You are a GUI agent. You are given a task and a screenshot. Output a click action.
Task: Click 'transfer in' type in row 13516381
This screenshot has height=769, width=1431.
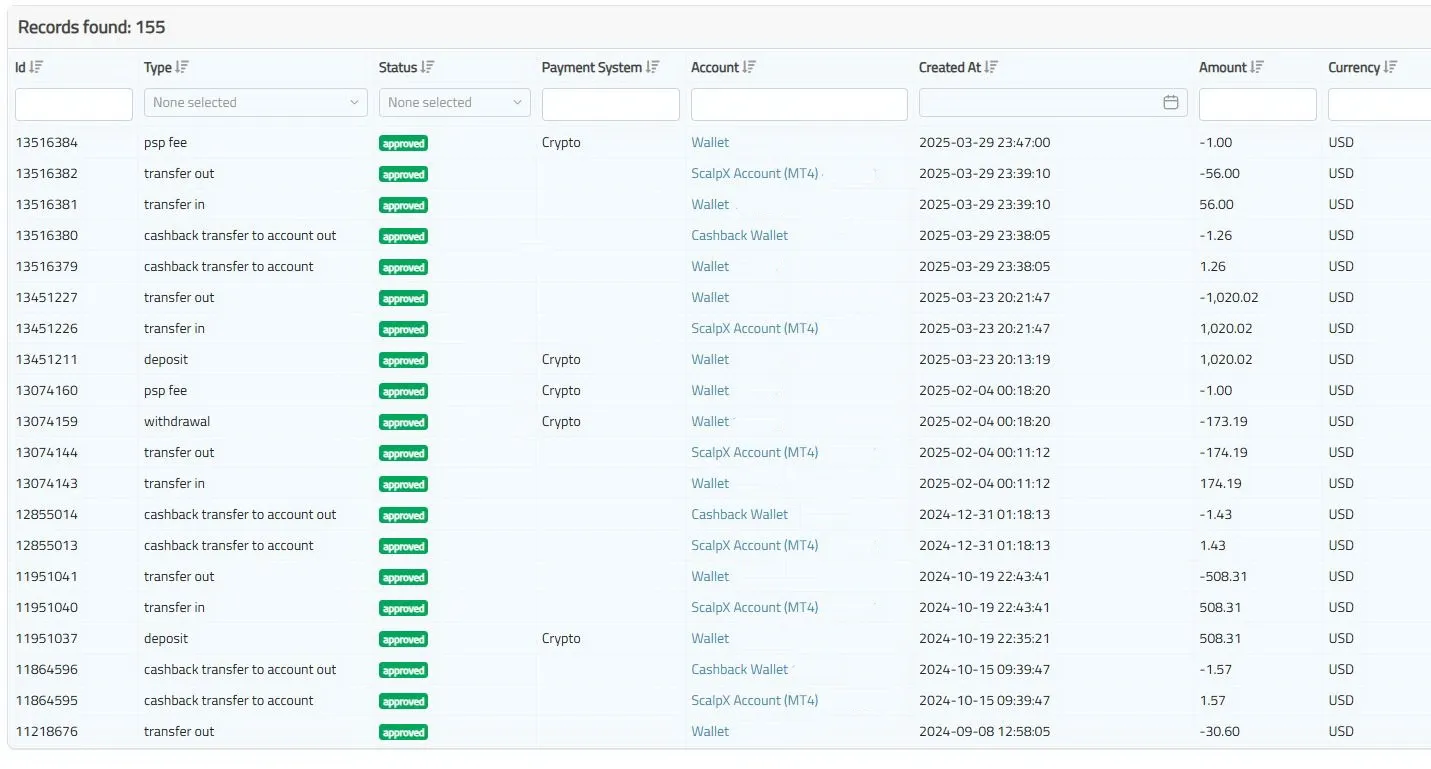tap(174, 204)
